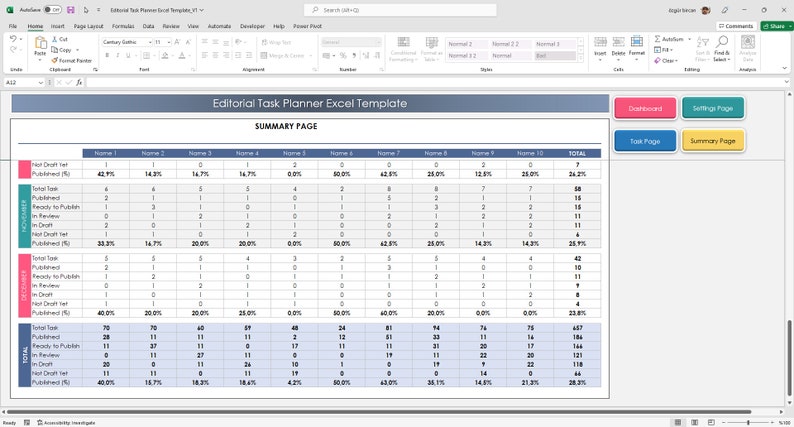Viewport: 794px width, 427px height.
Task: Open Sort & Filter
Action: coord(703,49)
